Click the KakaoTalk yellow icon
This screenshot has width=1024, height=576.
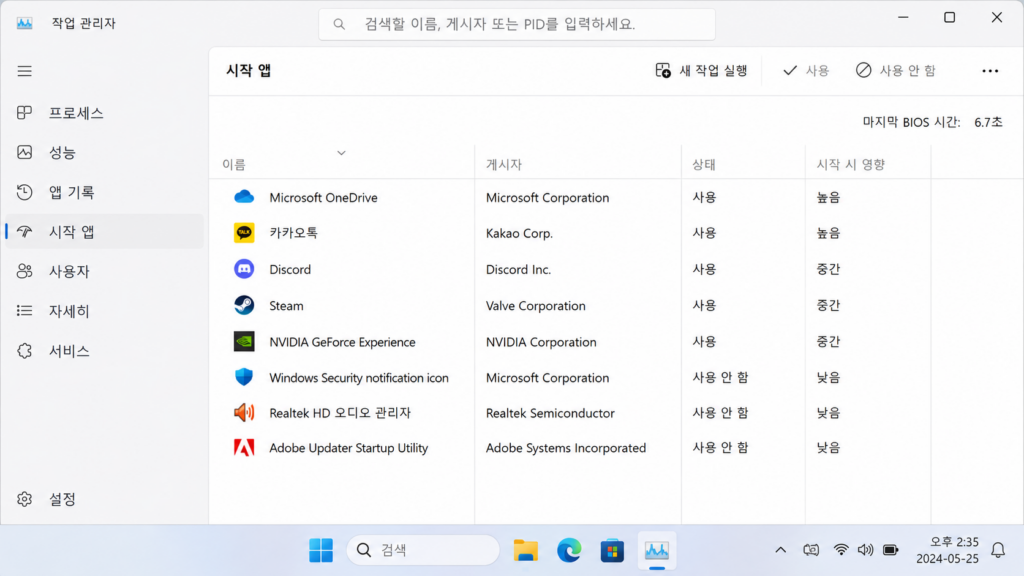(x=244, y=232)
